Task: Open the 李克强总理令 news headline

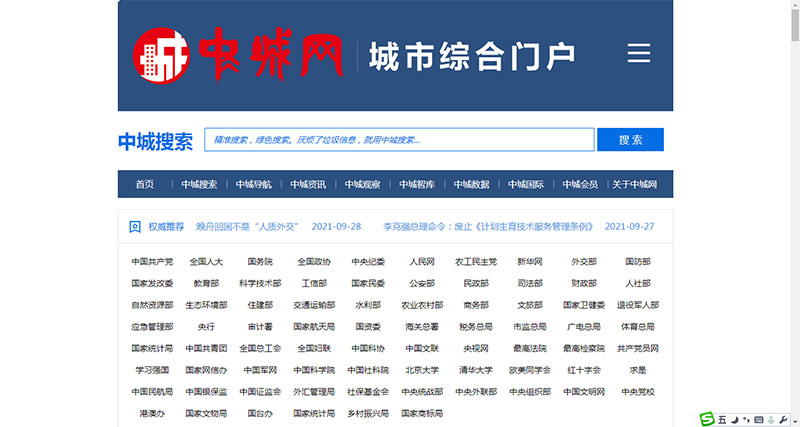Action: [489, 227]
